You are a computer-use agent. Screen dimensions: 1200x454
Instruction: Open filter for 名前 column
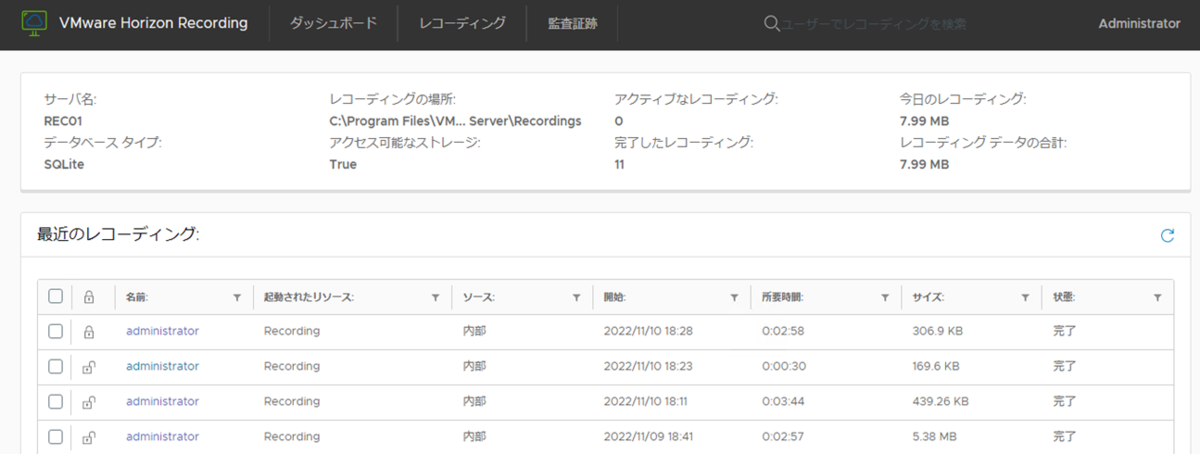(237, 297)
